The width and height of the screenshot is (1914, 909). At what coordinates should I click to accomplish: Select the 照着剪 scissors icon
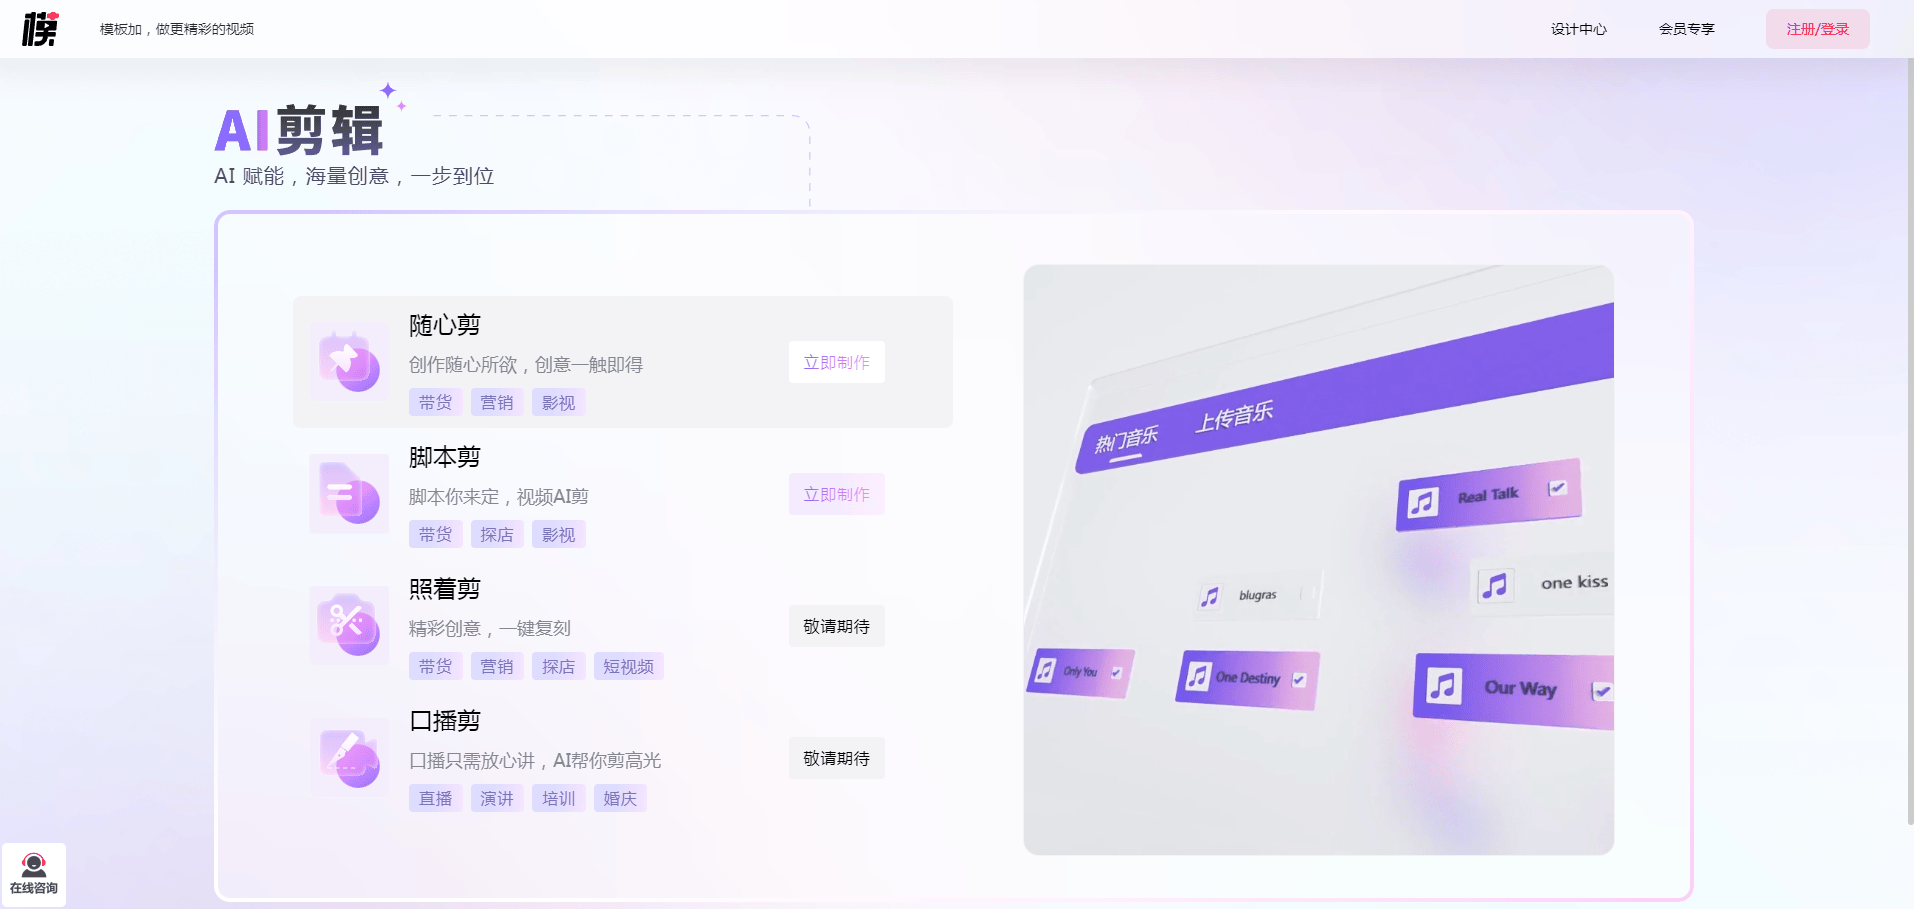coord(349,626)
